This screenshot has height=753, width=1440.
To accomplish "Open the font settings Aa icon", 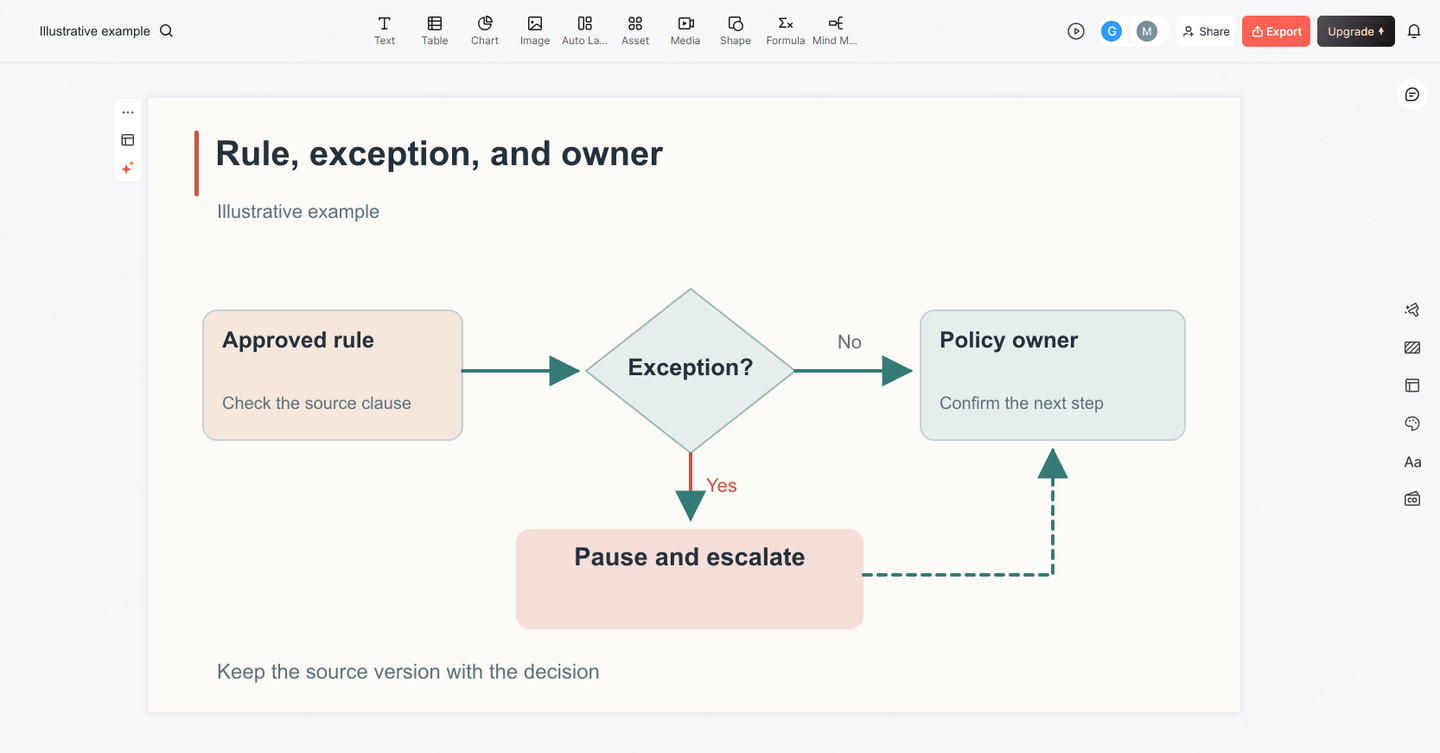I will coord(1412,462).
